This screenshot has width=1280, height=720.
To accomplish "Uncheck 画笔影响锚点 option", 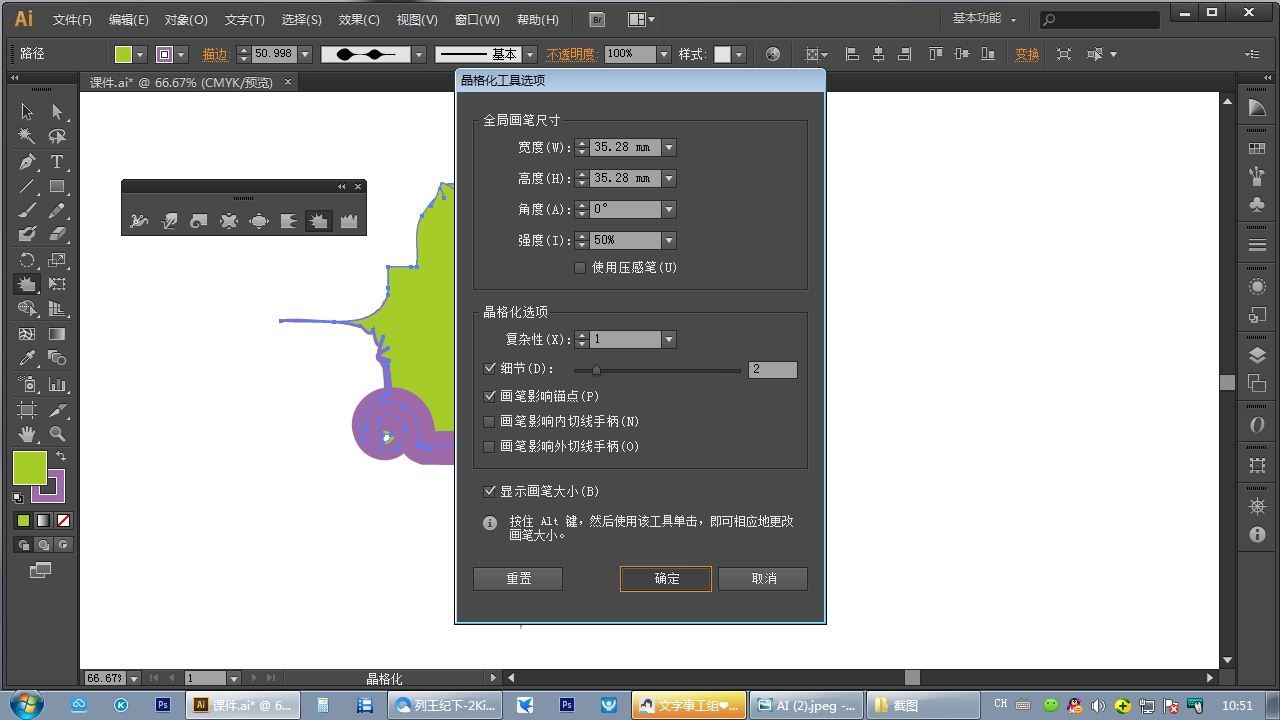I will click(490, 396).
